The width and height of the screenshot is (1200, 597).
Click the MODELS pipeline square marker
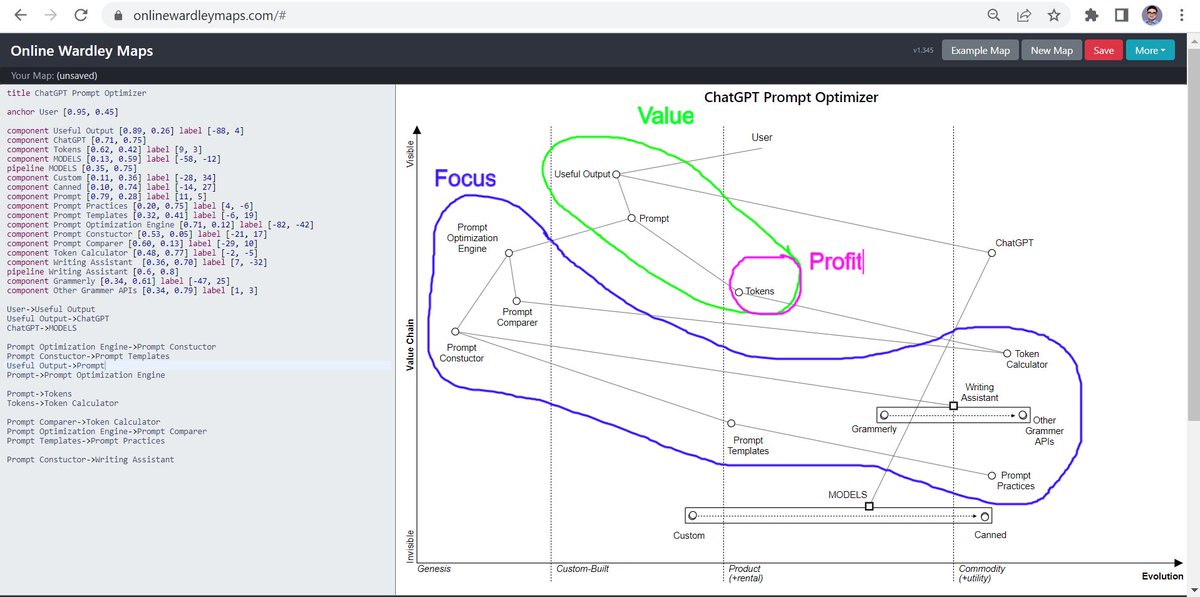[x=868, y=507]
